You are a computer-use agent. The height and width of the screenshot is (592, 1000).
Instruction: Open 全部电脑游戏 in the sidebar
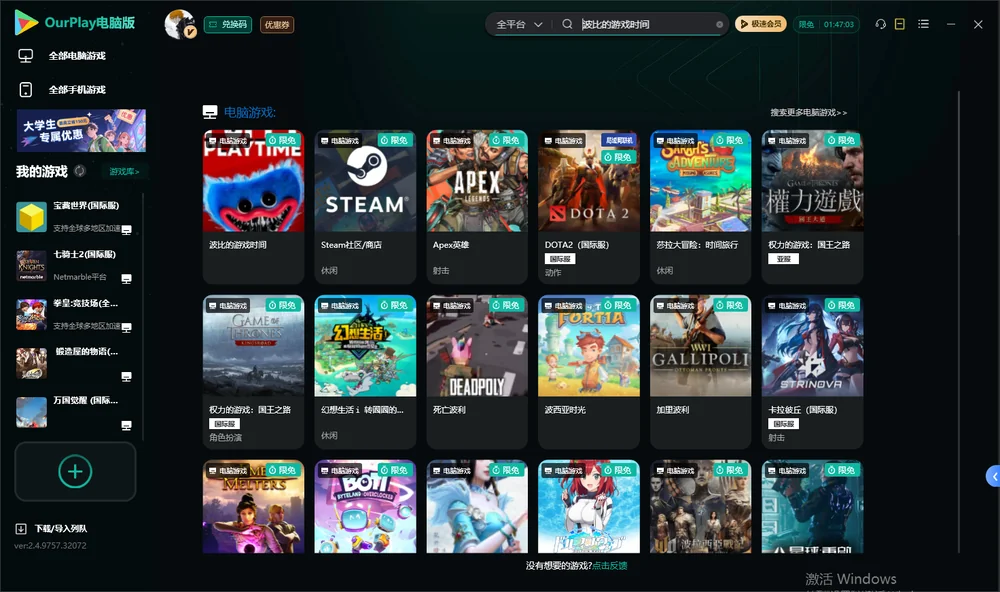[62, 56]
